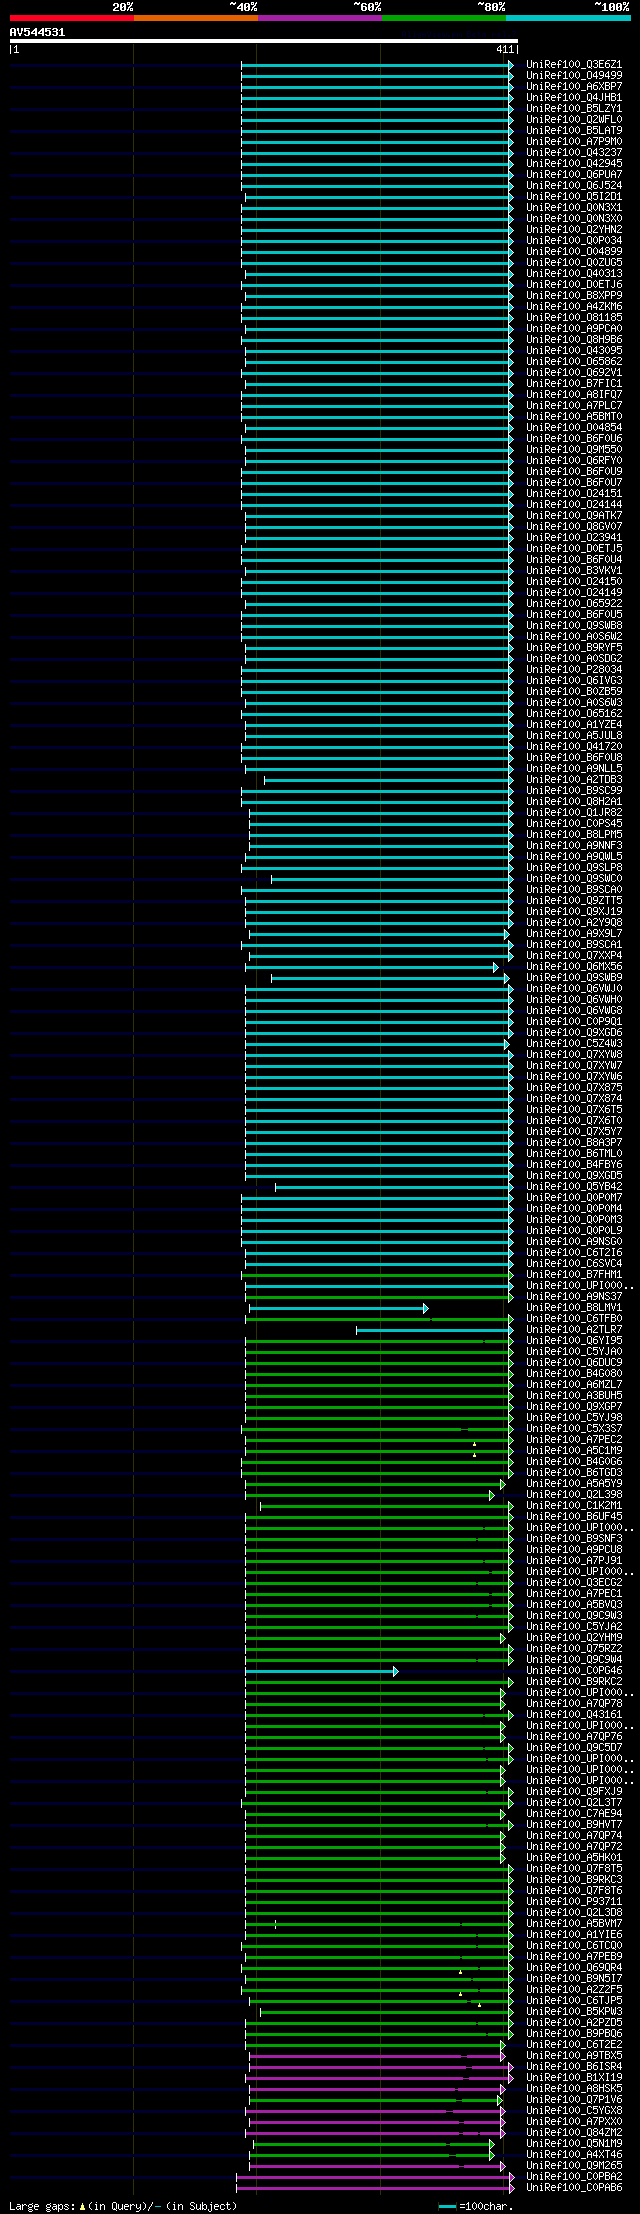Select hit UniRef100_Q43237
Image resolution: width=640 pixels, height=2214 pixels.
pyautogui.click(x=574, y=153)
